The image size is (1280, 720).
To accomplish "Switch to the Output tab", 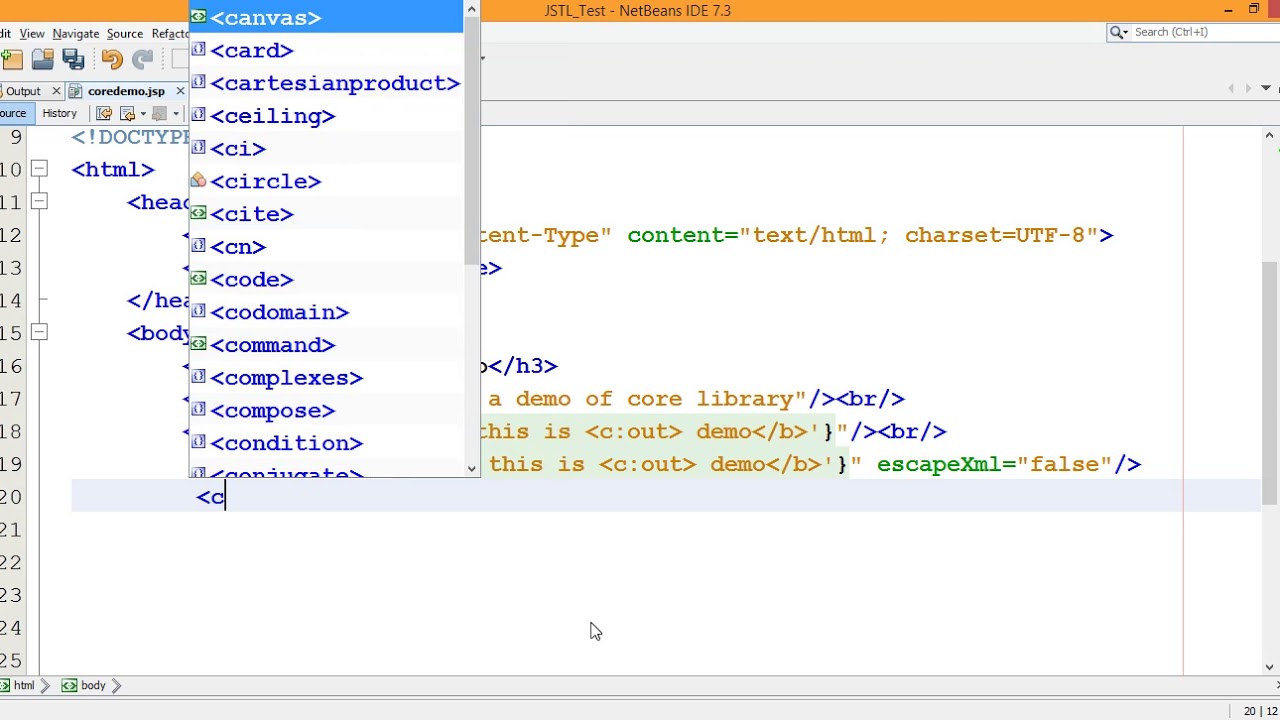I will point(23,91).
